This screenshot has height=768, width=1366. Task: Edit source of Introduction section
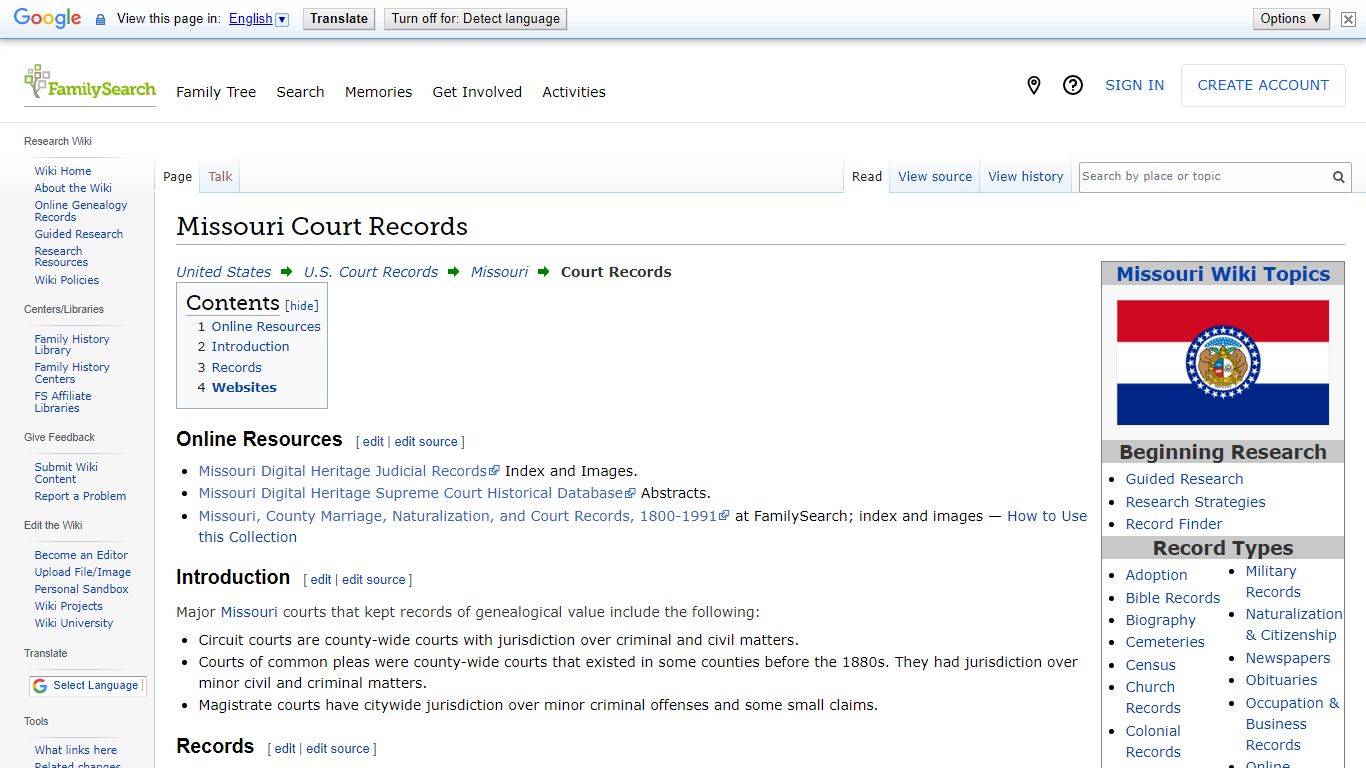pyautogui.click(x=374, y=580)
